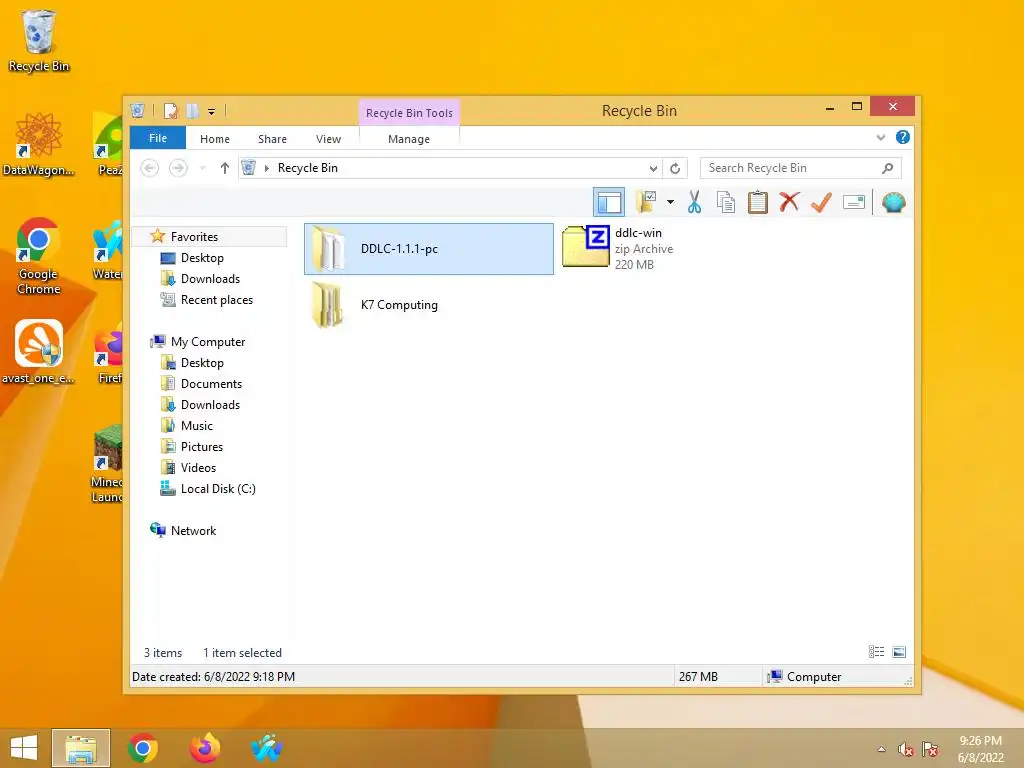Click the Windows Start button
1024x768 pixels.
pyautogui.click(x=24, y=748)
